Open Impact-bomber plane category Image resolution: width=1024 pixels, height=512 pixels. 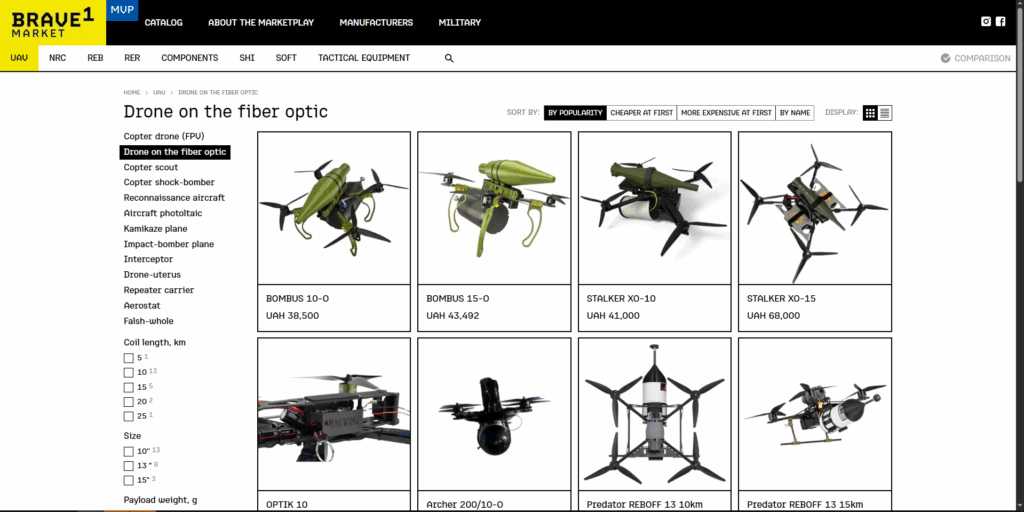coord(169,244)
